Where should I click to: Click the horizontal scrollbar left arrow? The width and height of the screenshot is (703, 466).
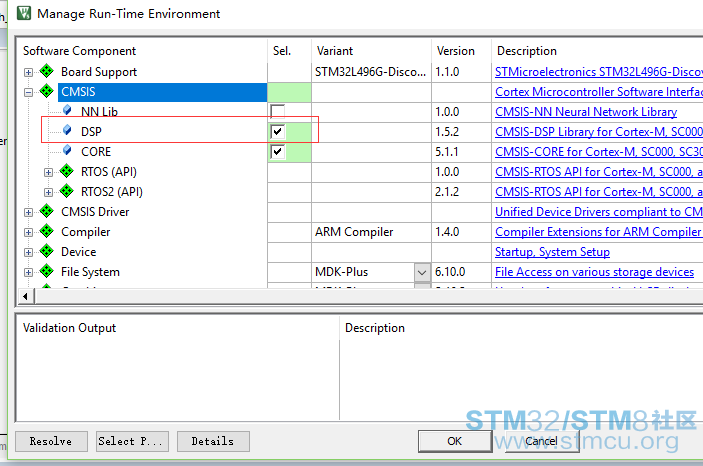26,296
